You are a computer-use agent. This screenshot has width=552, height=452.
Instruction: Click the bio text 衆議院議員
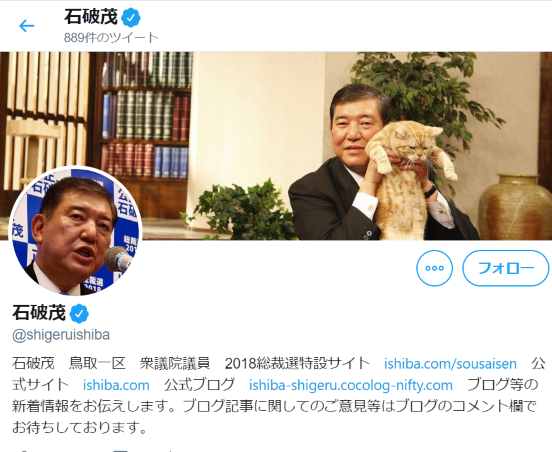175,363
